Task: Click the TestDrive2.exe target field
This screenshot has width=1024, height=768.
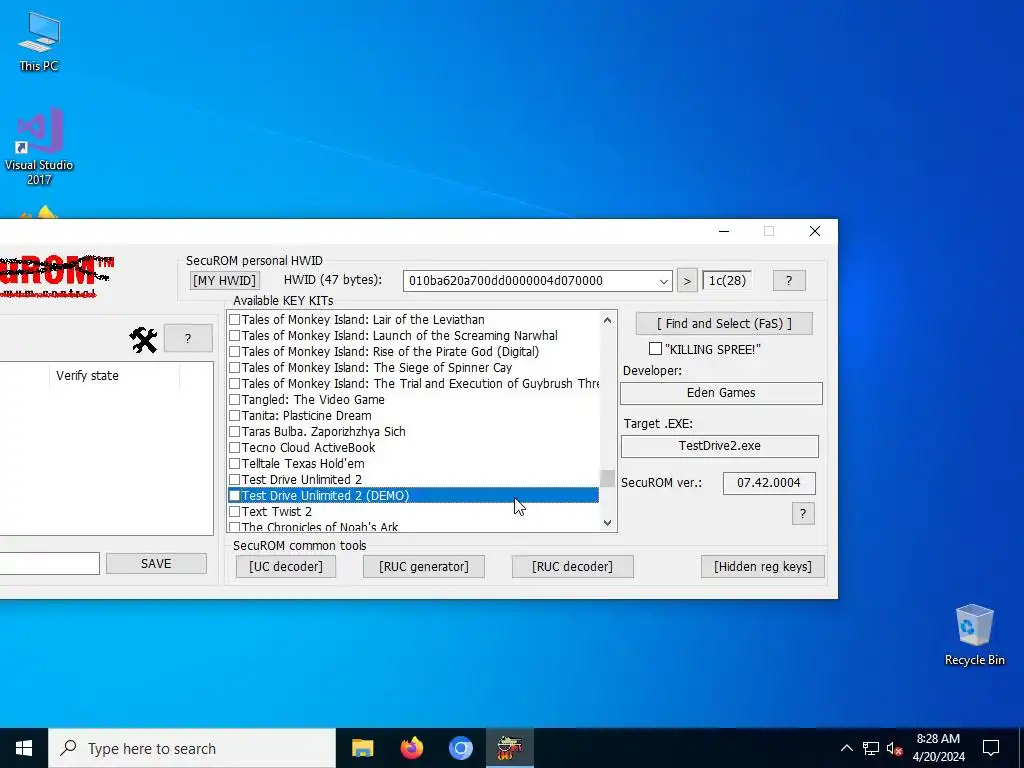Action: pyautogui.click(x=720, y=446)
